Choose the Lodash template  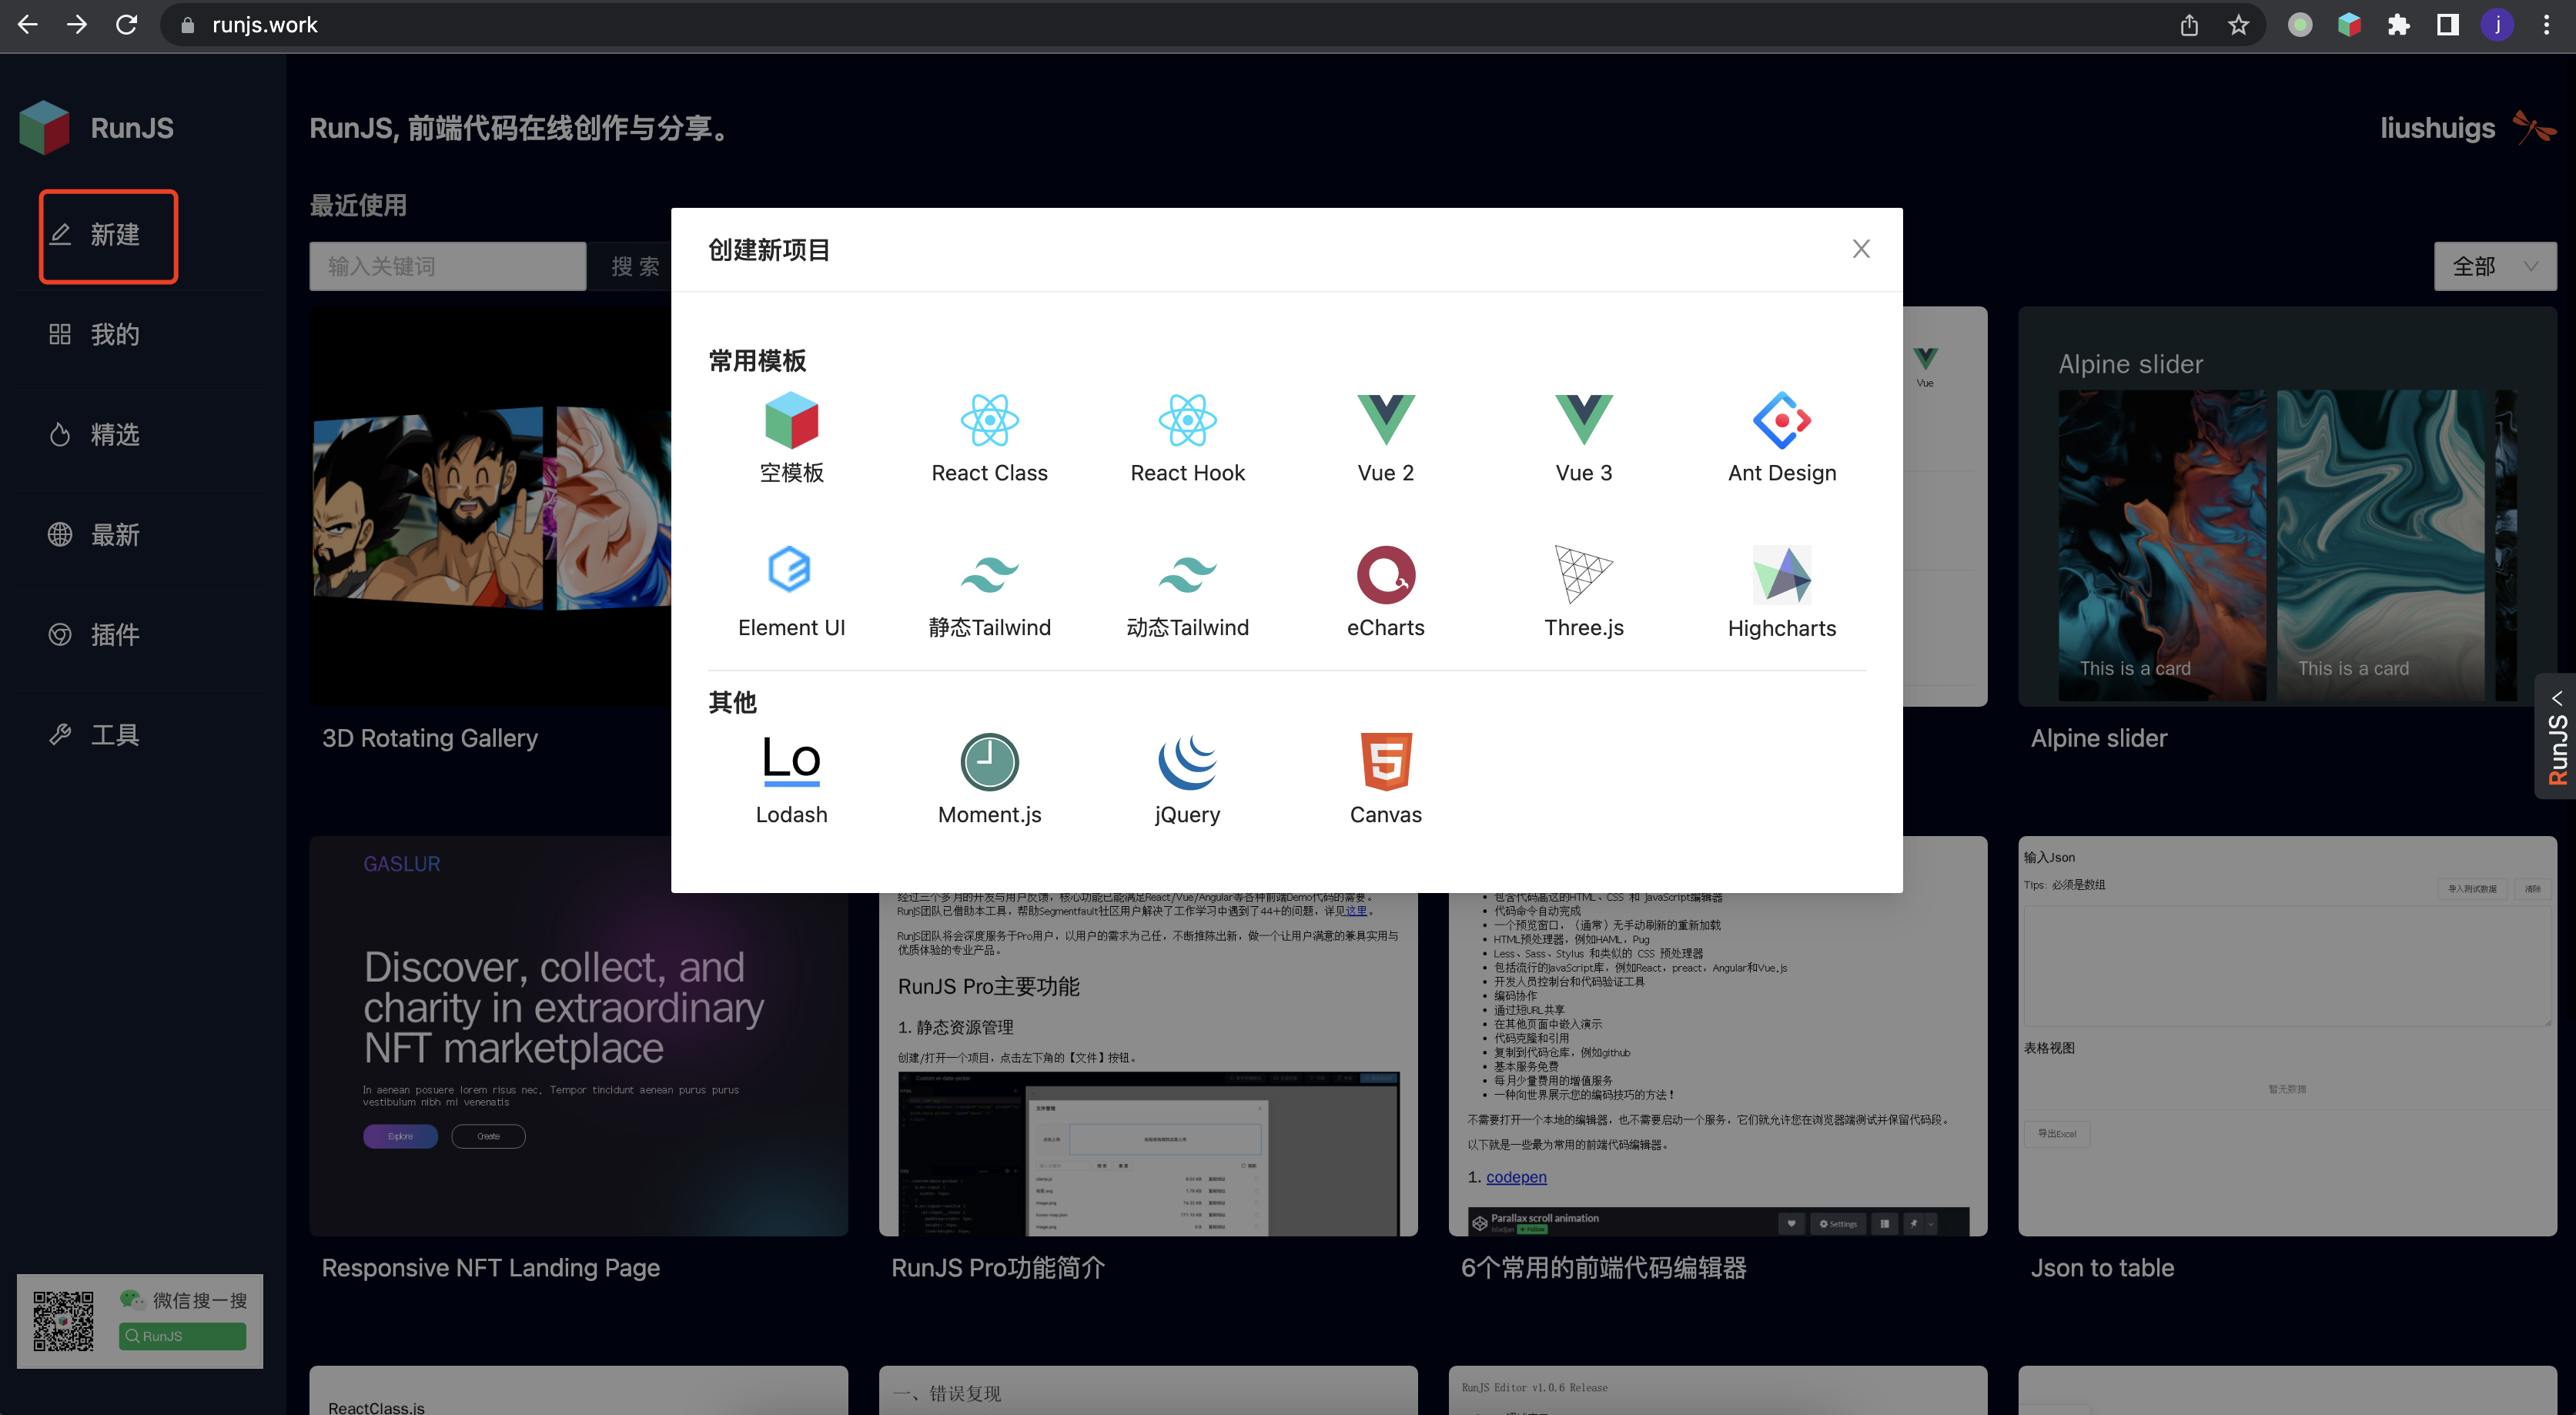[x=791, y=779]
